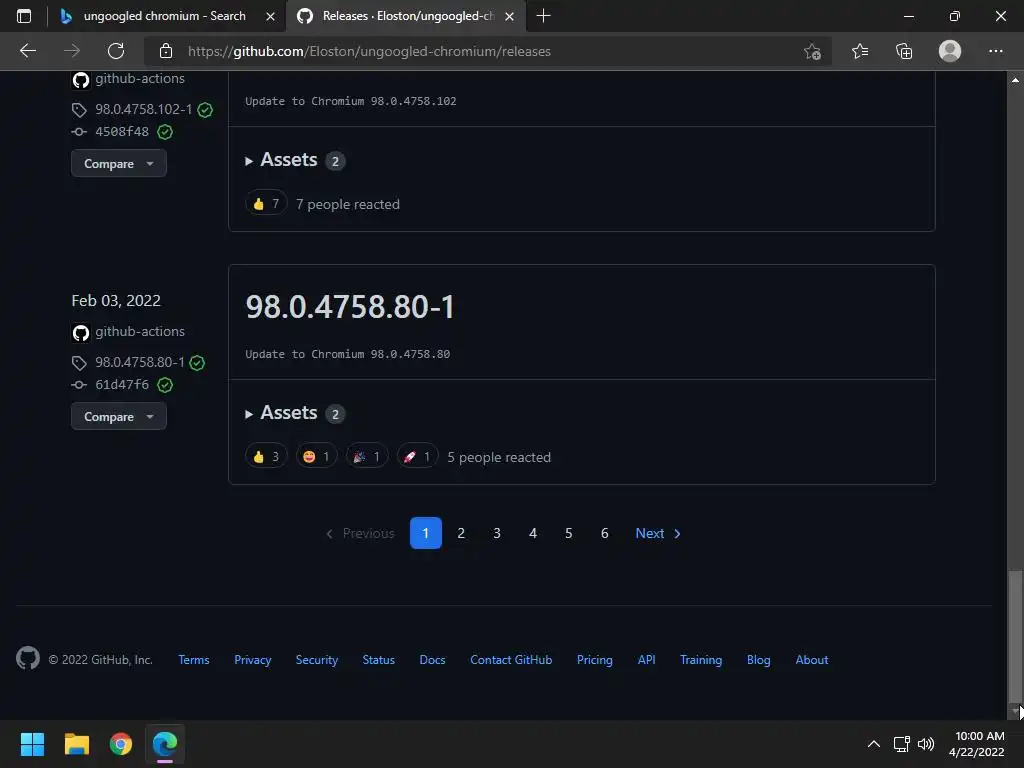Open the Collections panel

pos(904,51)
